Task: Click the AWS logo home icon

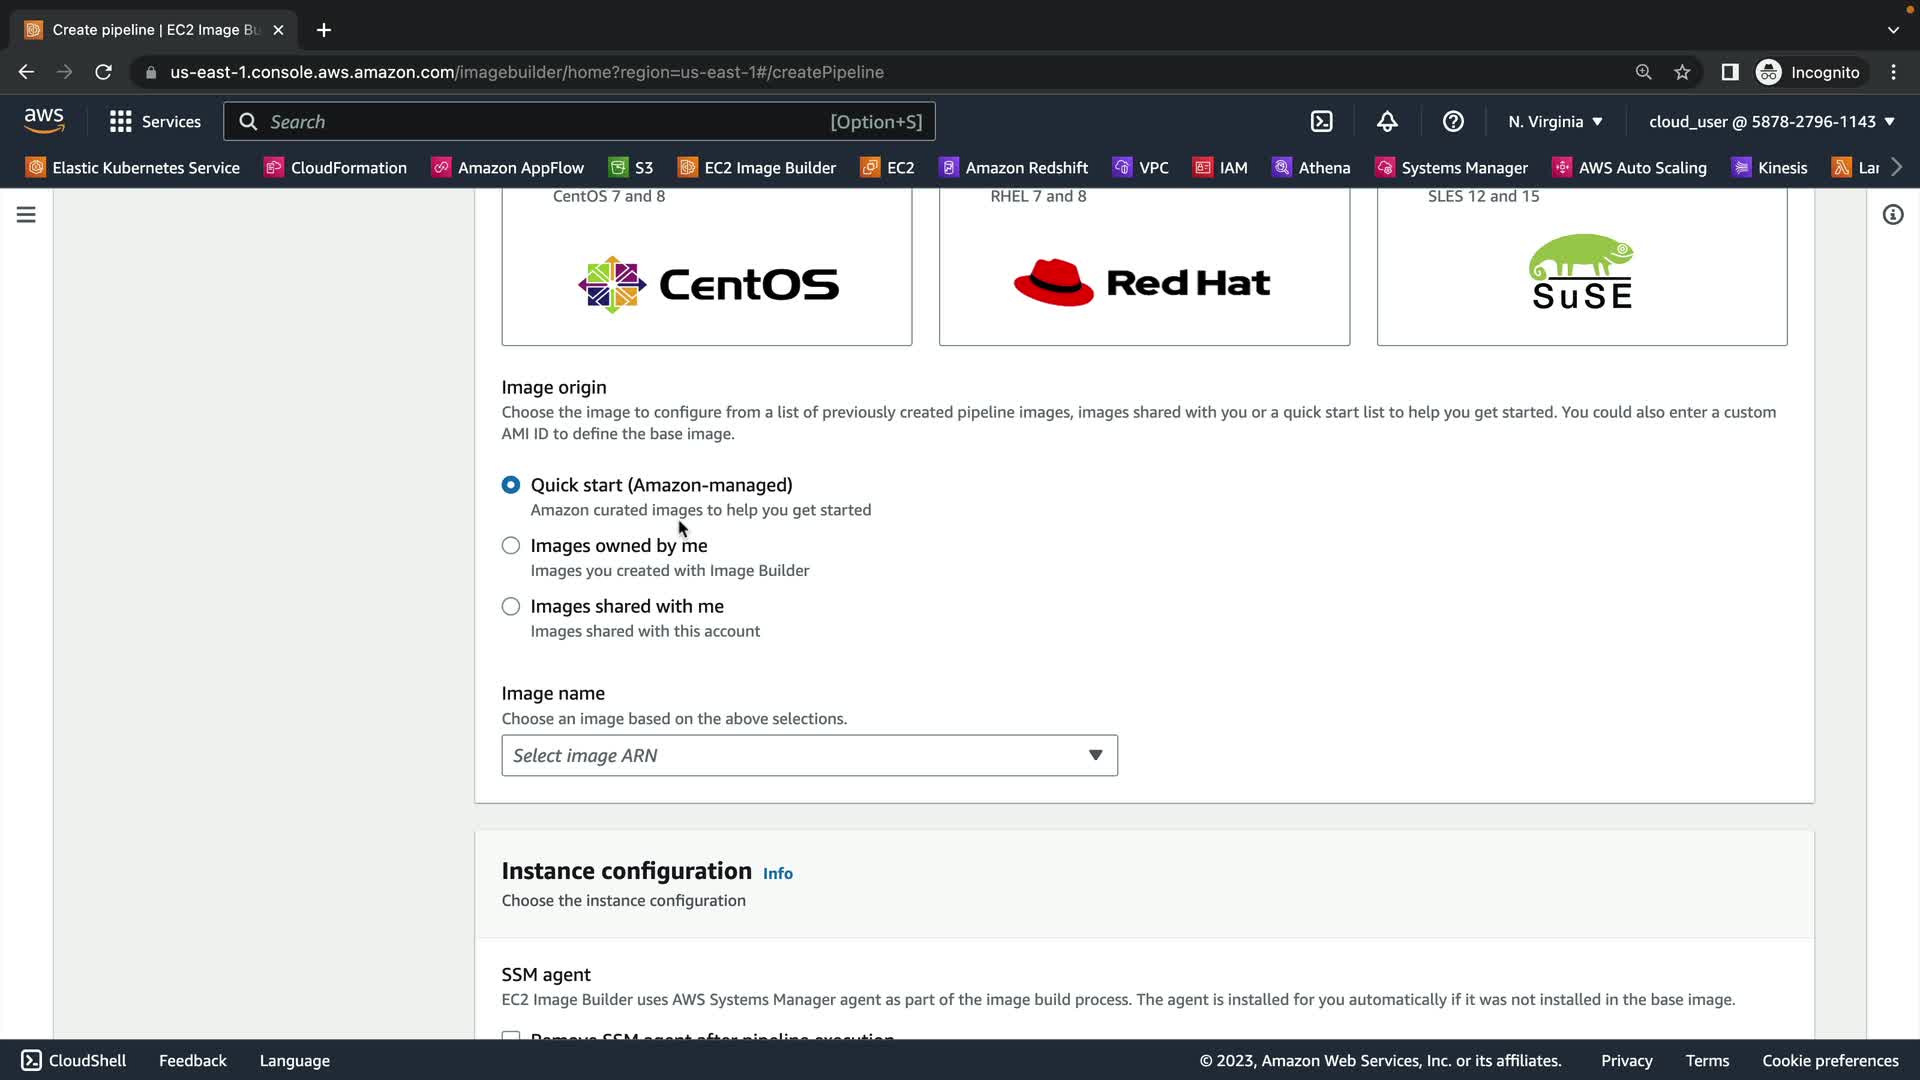Action: (44, 120)
